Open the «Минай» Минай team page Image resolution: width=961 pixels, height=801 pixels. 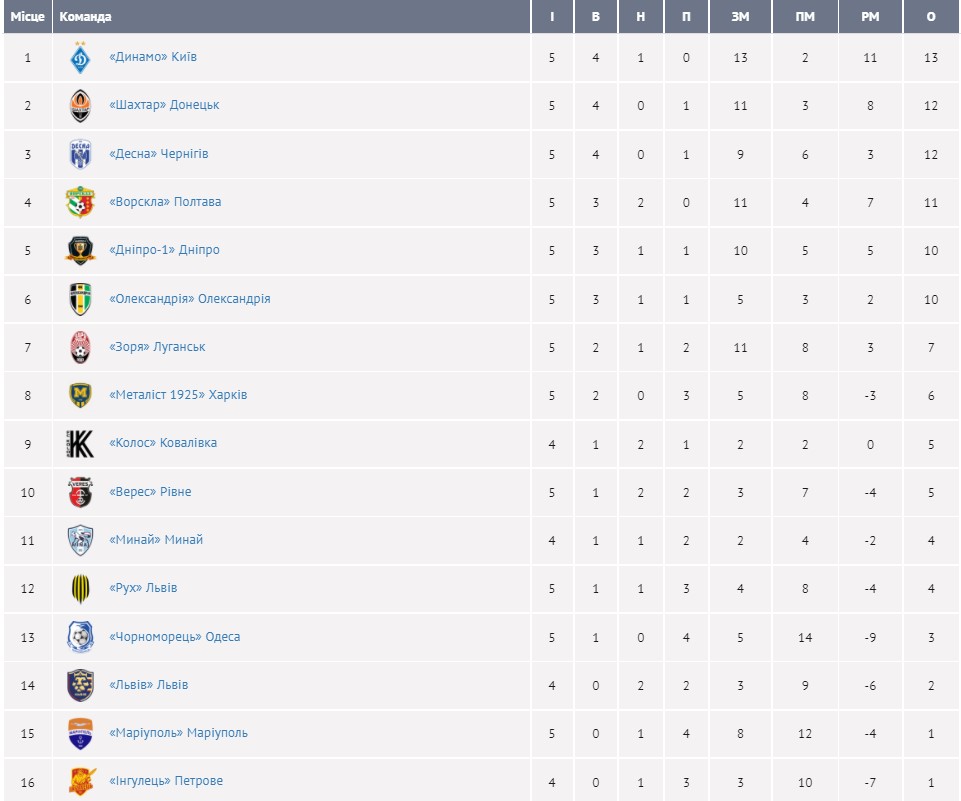(156, 540)
